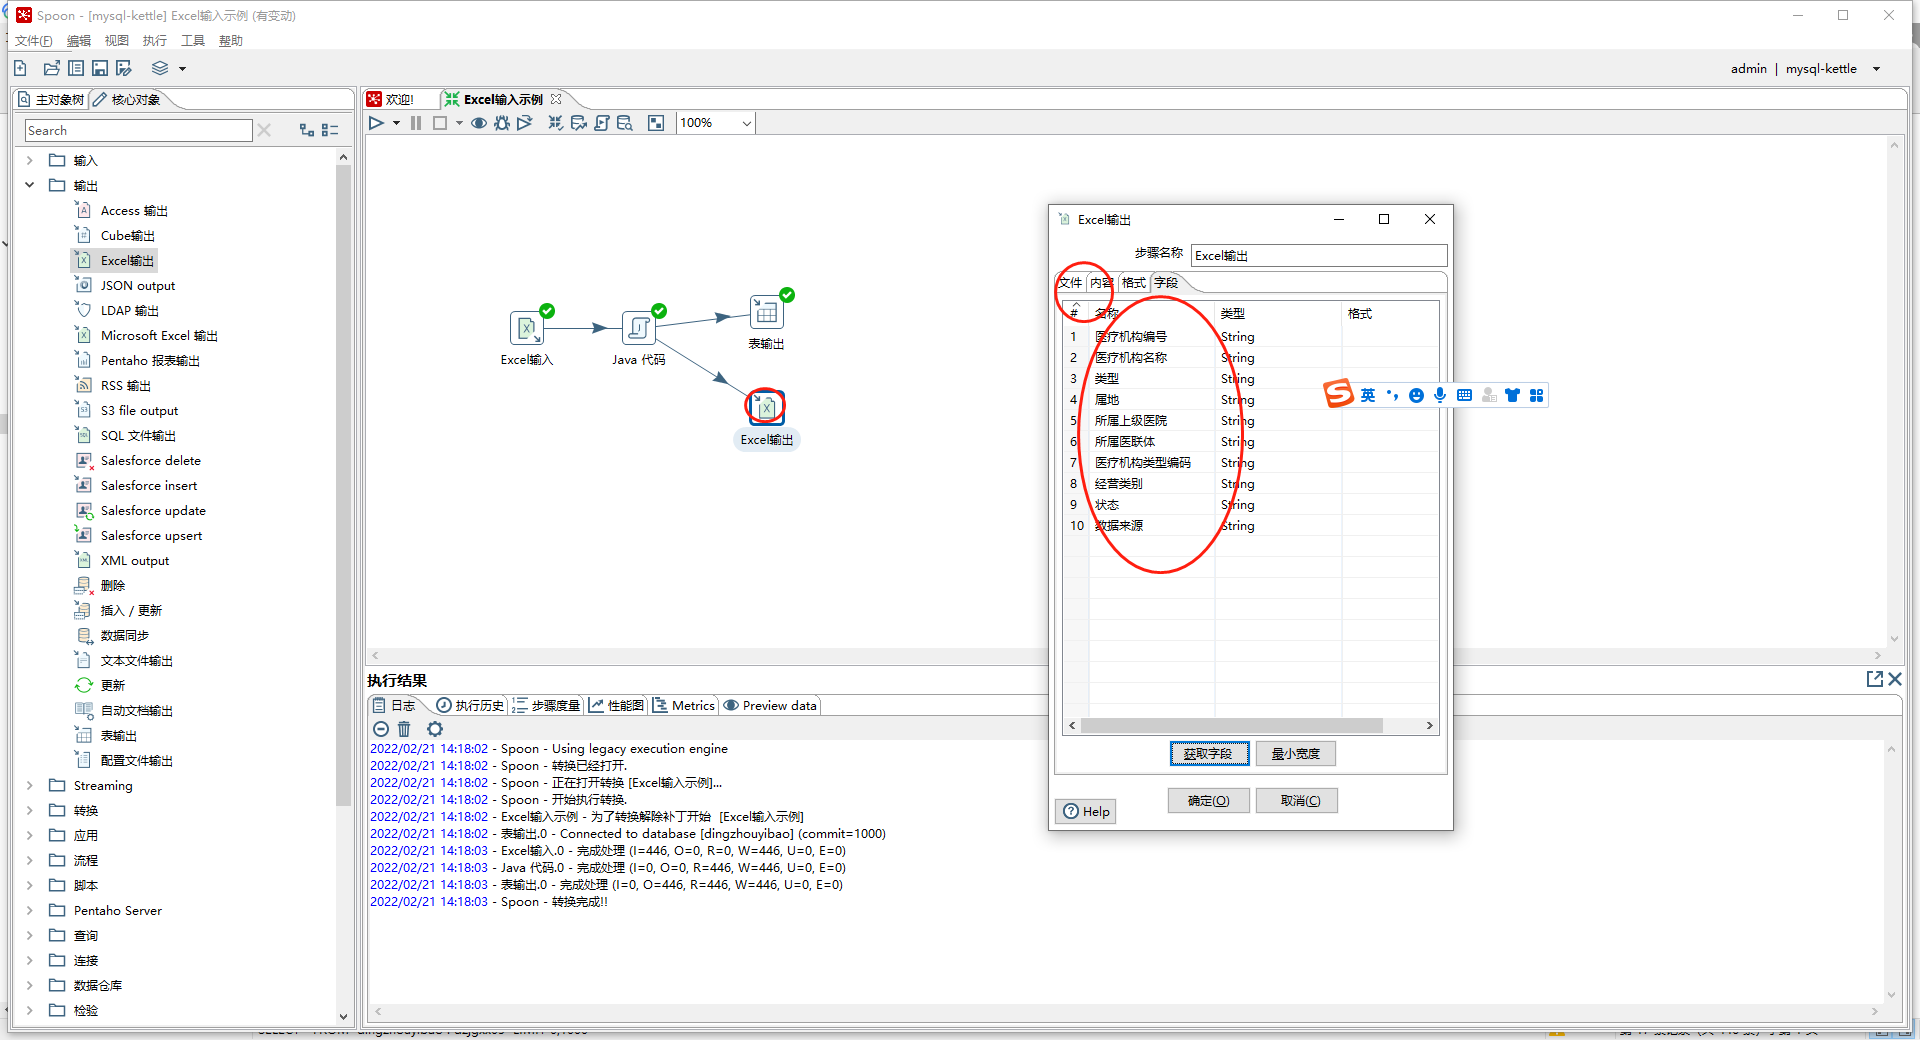Image resolution: width=1920 pixels, height=1040 pixels.
Task: Click the Excel输入 step icon on canvas
Action: tap(526, 328)
